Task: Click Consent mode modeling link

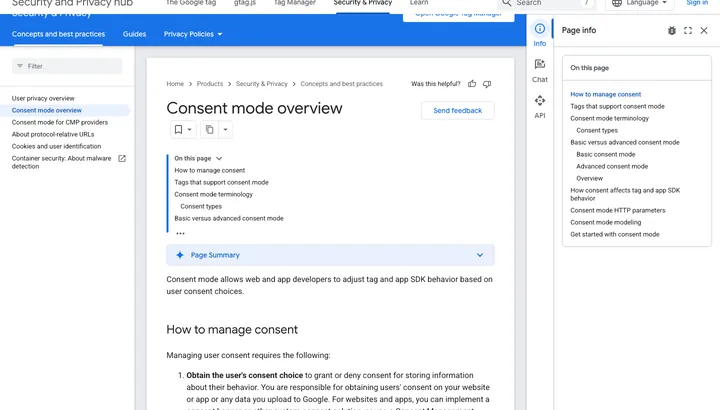Action: pyautogui.click(x=606, y=222)
